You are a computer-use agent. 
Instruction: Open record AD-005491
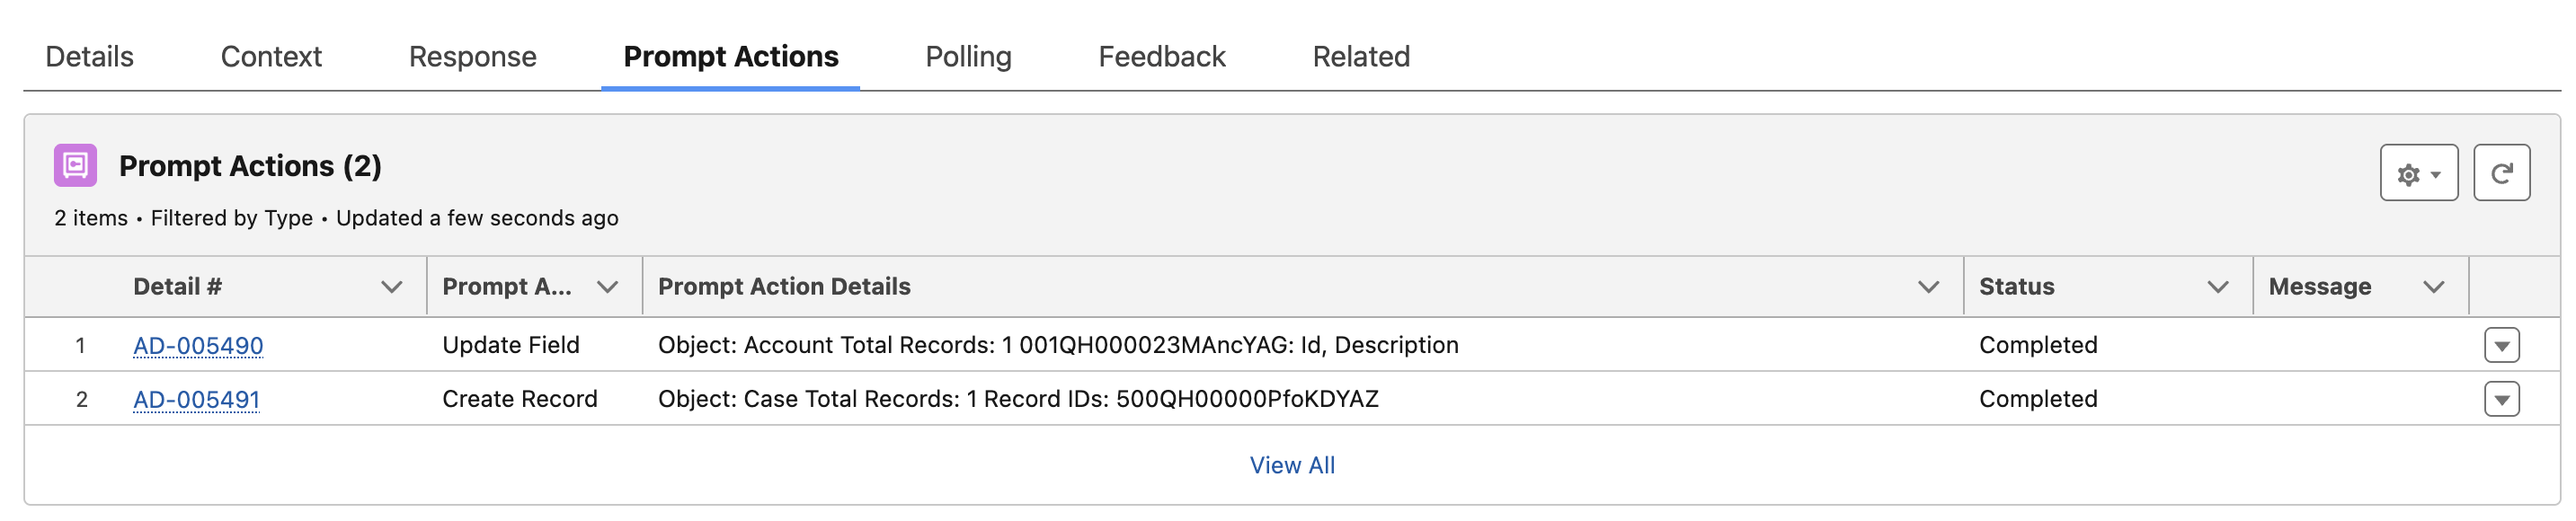coord(196,400)
